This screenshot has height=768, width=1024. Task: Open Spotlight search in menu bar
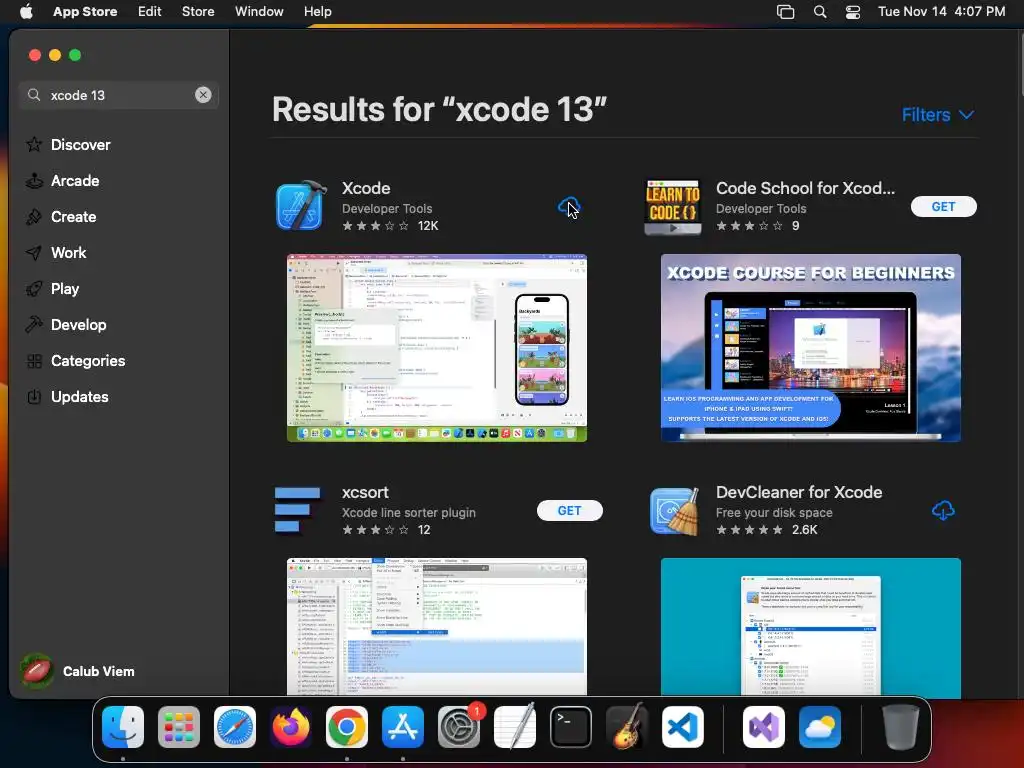[x=820, y=12]
